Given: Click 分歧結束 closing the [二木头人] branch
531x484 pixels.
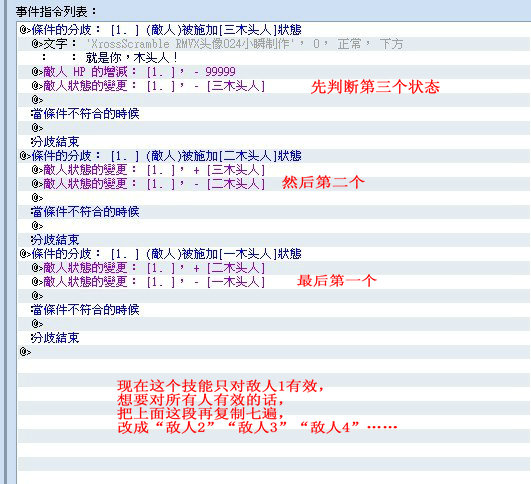Looking at the screenshot, I should tap(55, 240).
